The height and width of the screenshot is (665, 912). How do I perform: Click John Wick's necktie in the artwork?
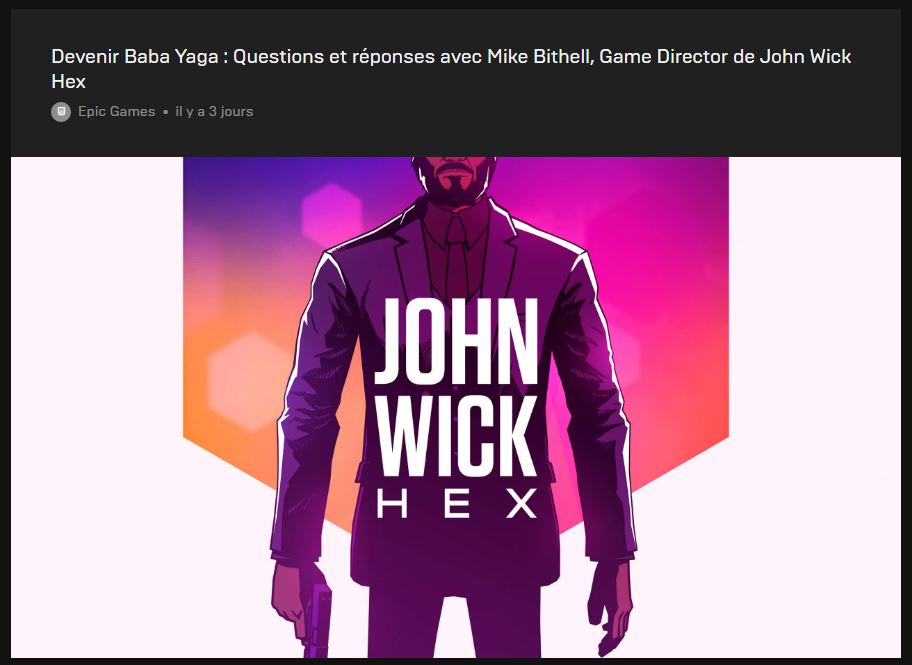[x=458, y=256]
